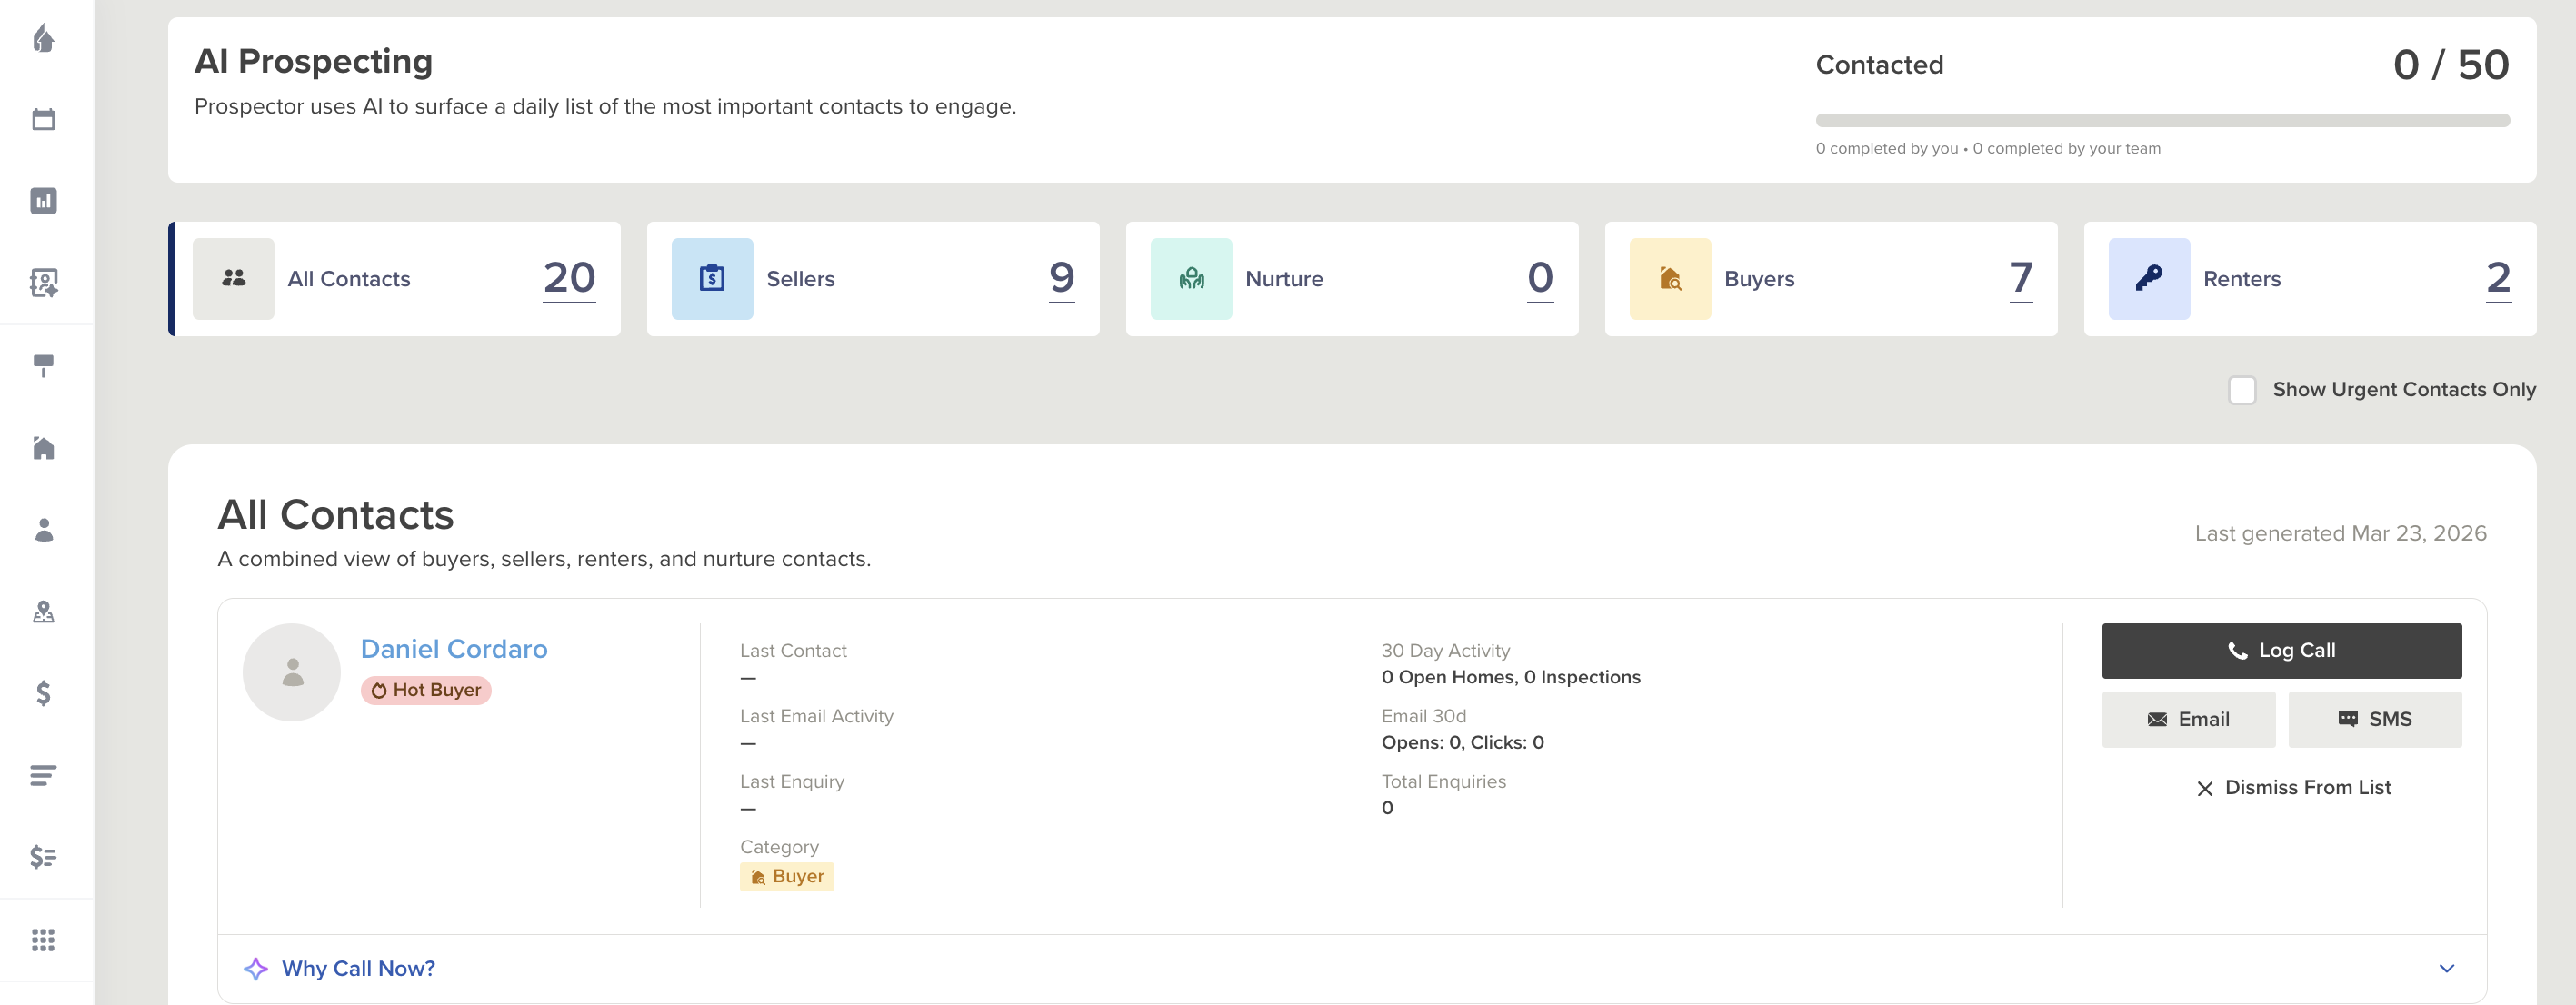Select the Nurture tab card
Viewport: 2576px width, 1005px height.
click(1352, 278)
